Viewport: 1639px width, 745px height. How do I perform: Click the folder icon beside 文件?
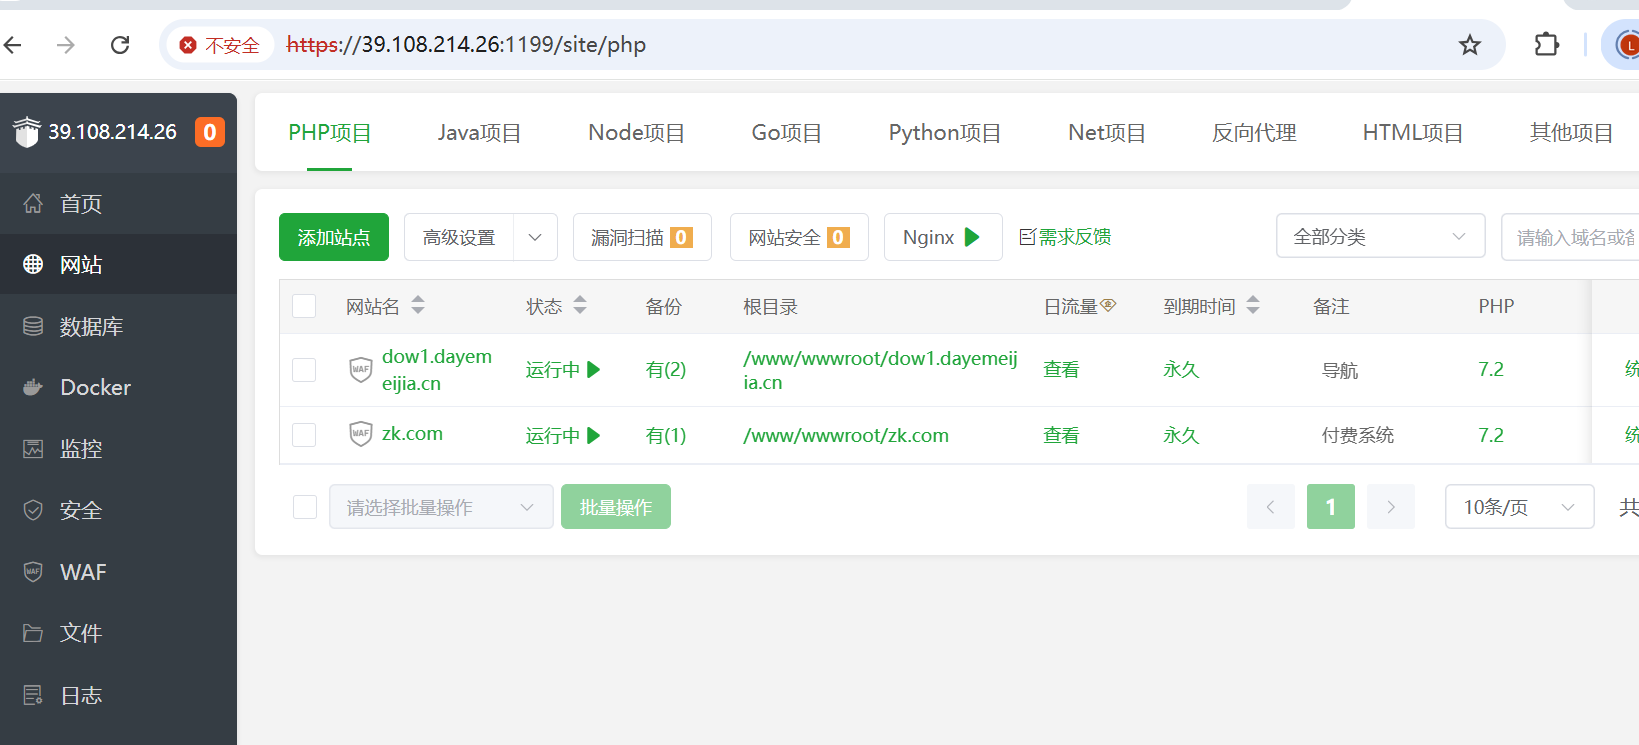coord(33,633)
